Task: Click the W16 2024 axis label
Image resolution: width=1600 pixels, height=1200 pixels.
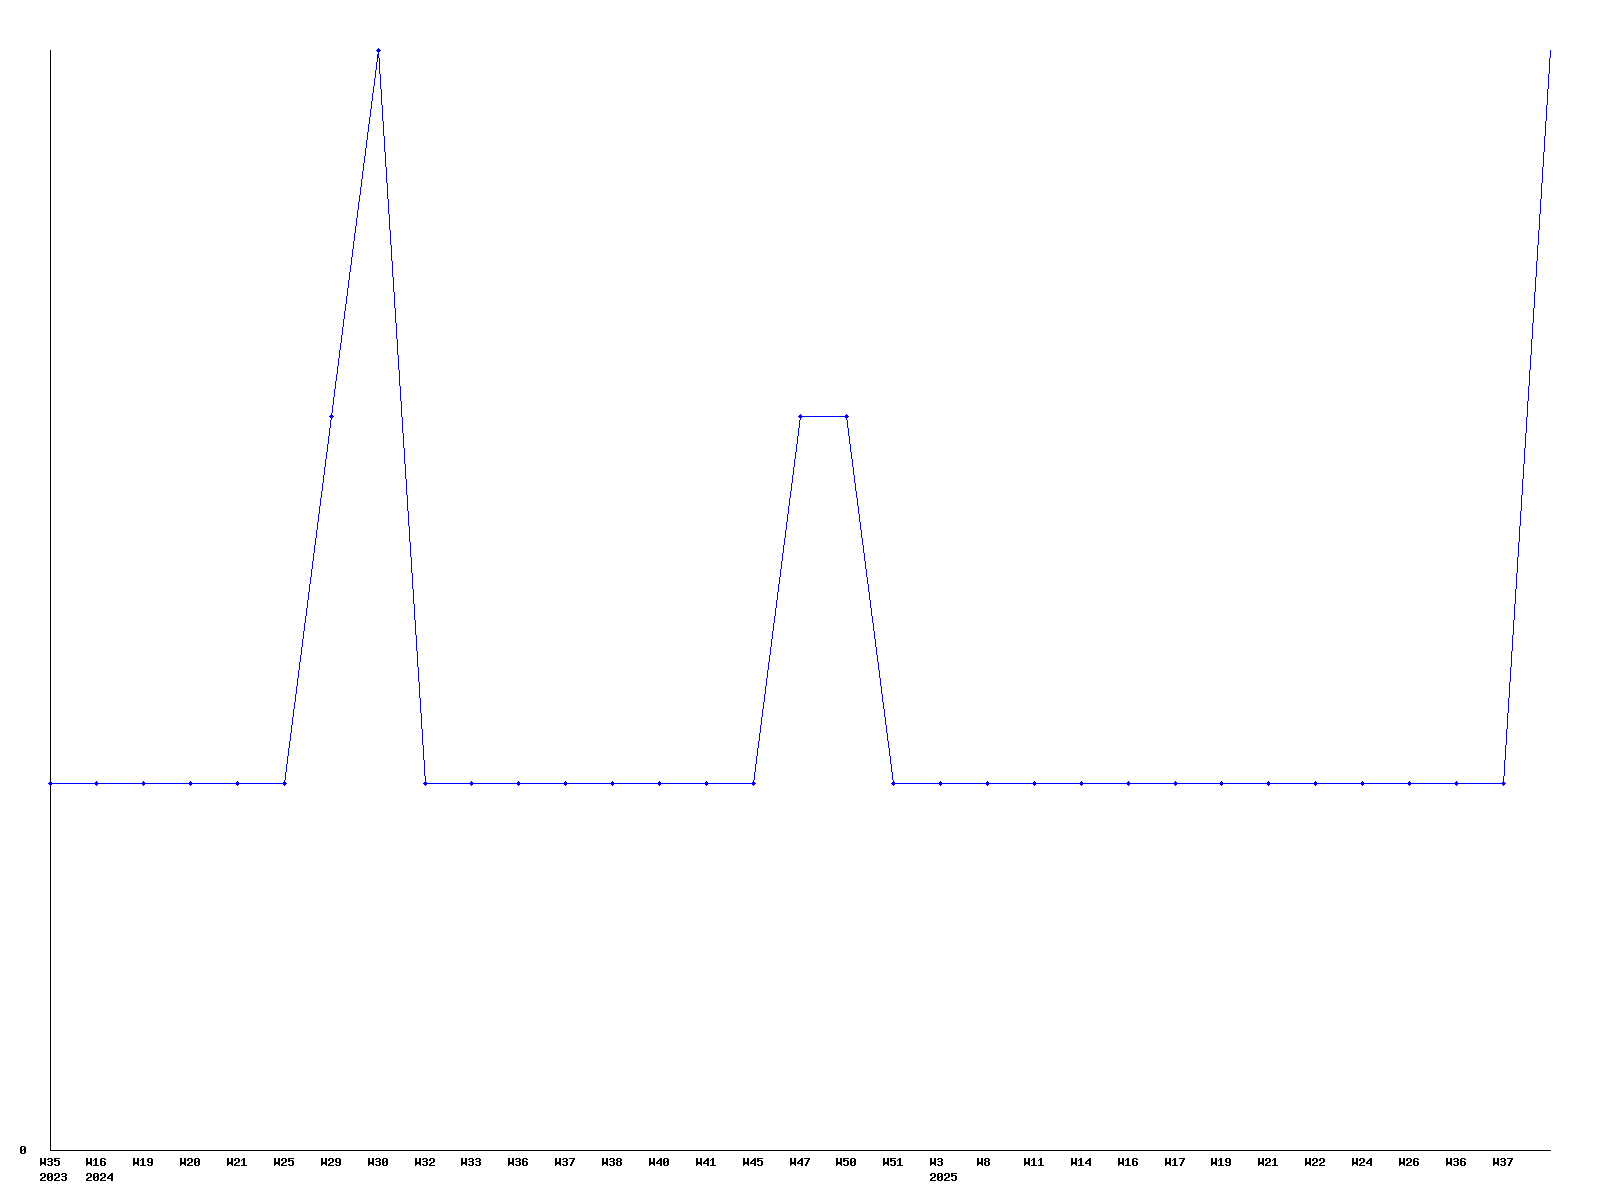Action: (98, 1169)
